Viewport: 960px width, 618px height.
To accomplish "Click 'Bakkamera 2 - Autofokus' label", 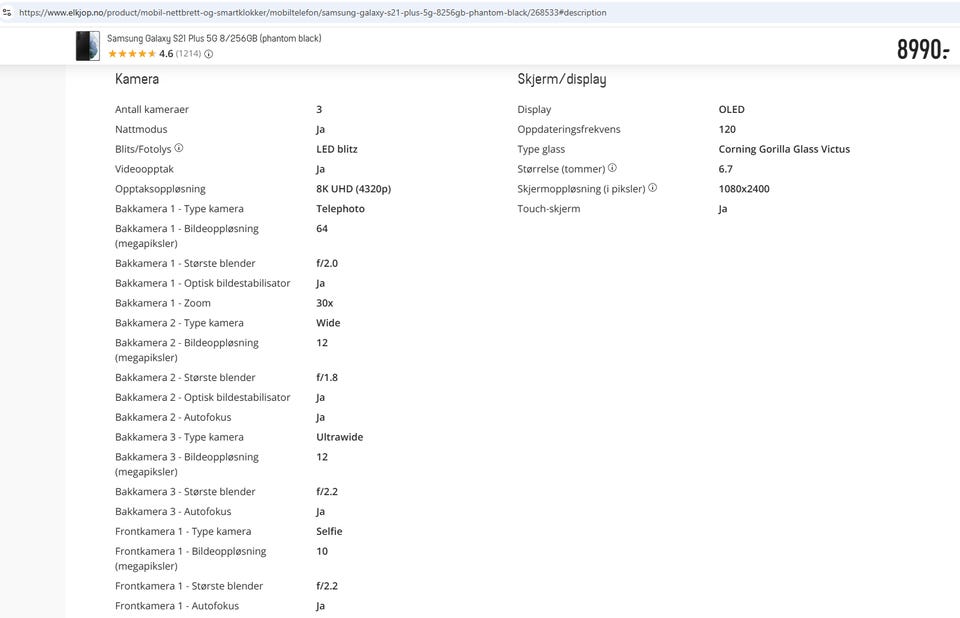I will (173, 417).
